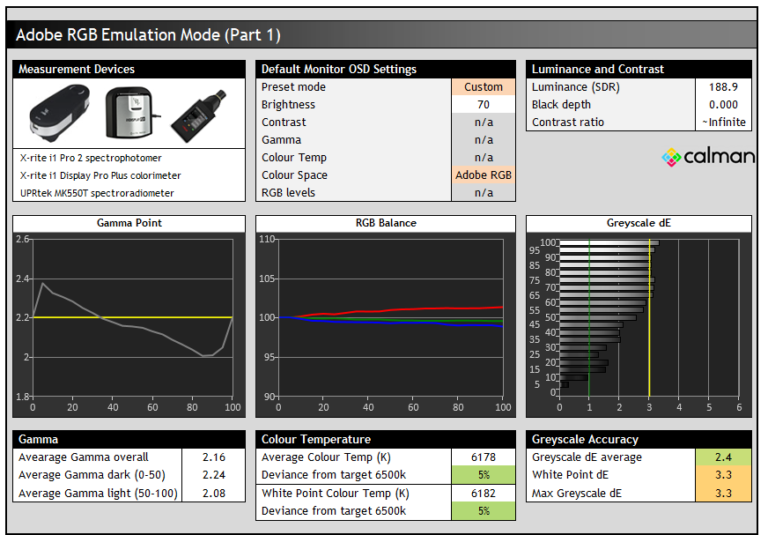Image resolution: width=768 pixels, height=535 pixels.
Task: Click the Measurement Devices panel header
Action: coord(129,69)
